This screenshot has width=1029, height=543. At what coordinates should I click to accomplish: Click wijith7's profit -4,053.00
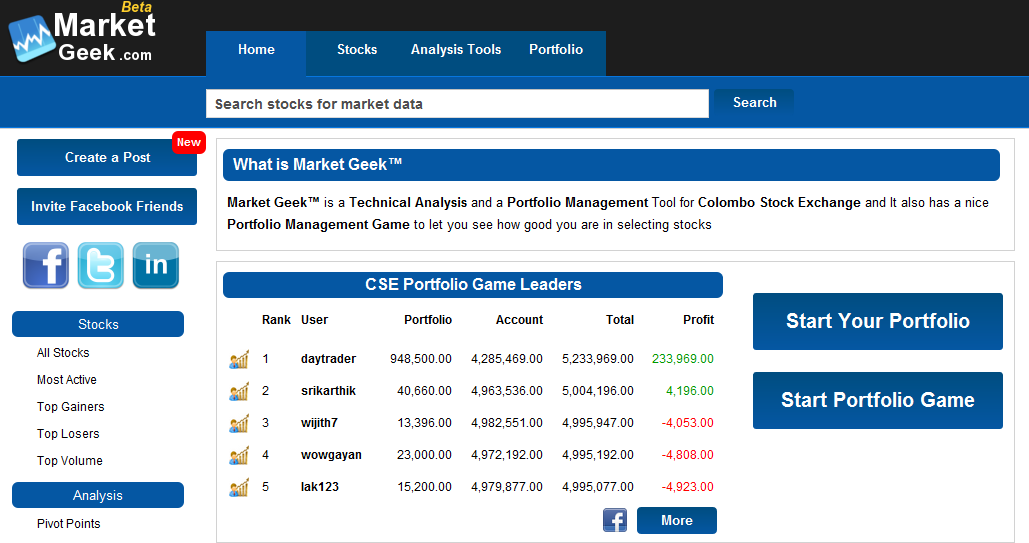(688, 423)
